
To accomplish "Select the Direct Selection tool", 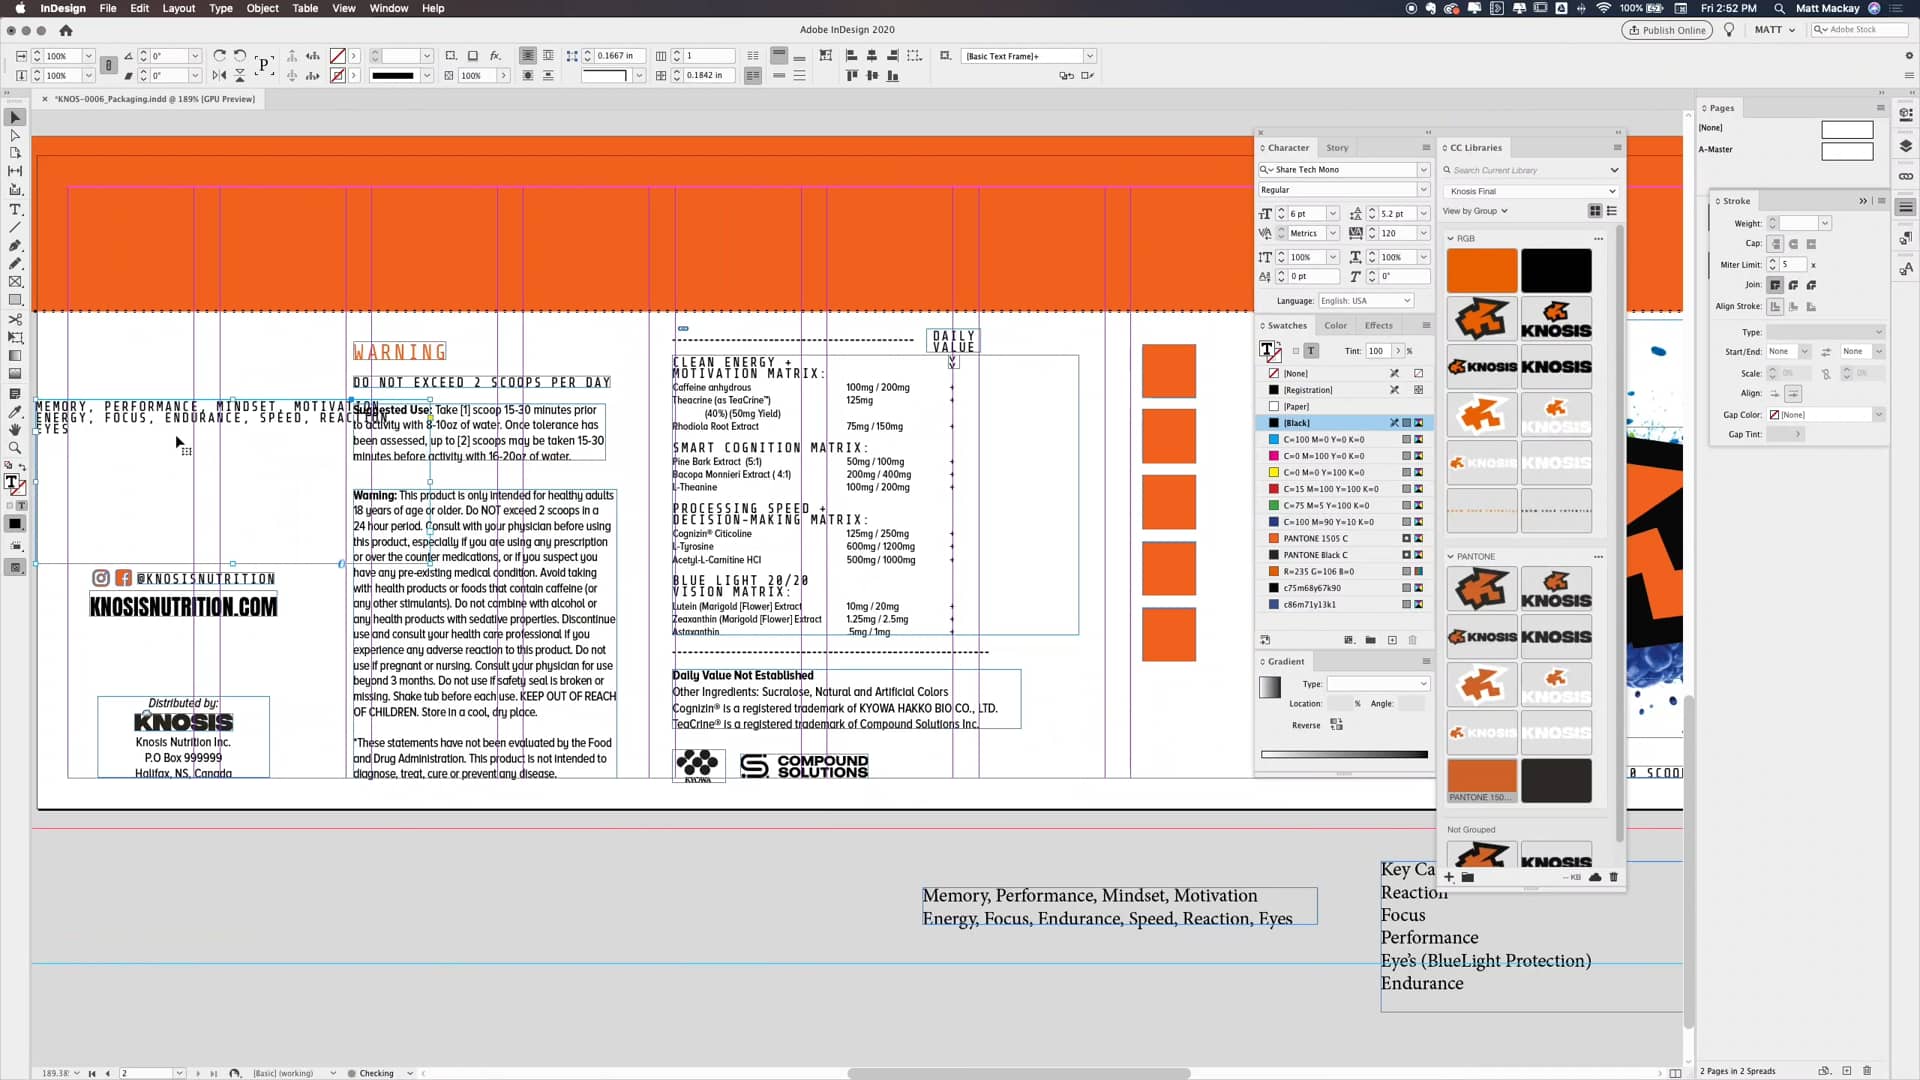I will click(15, 135).
